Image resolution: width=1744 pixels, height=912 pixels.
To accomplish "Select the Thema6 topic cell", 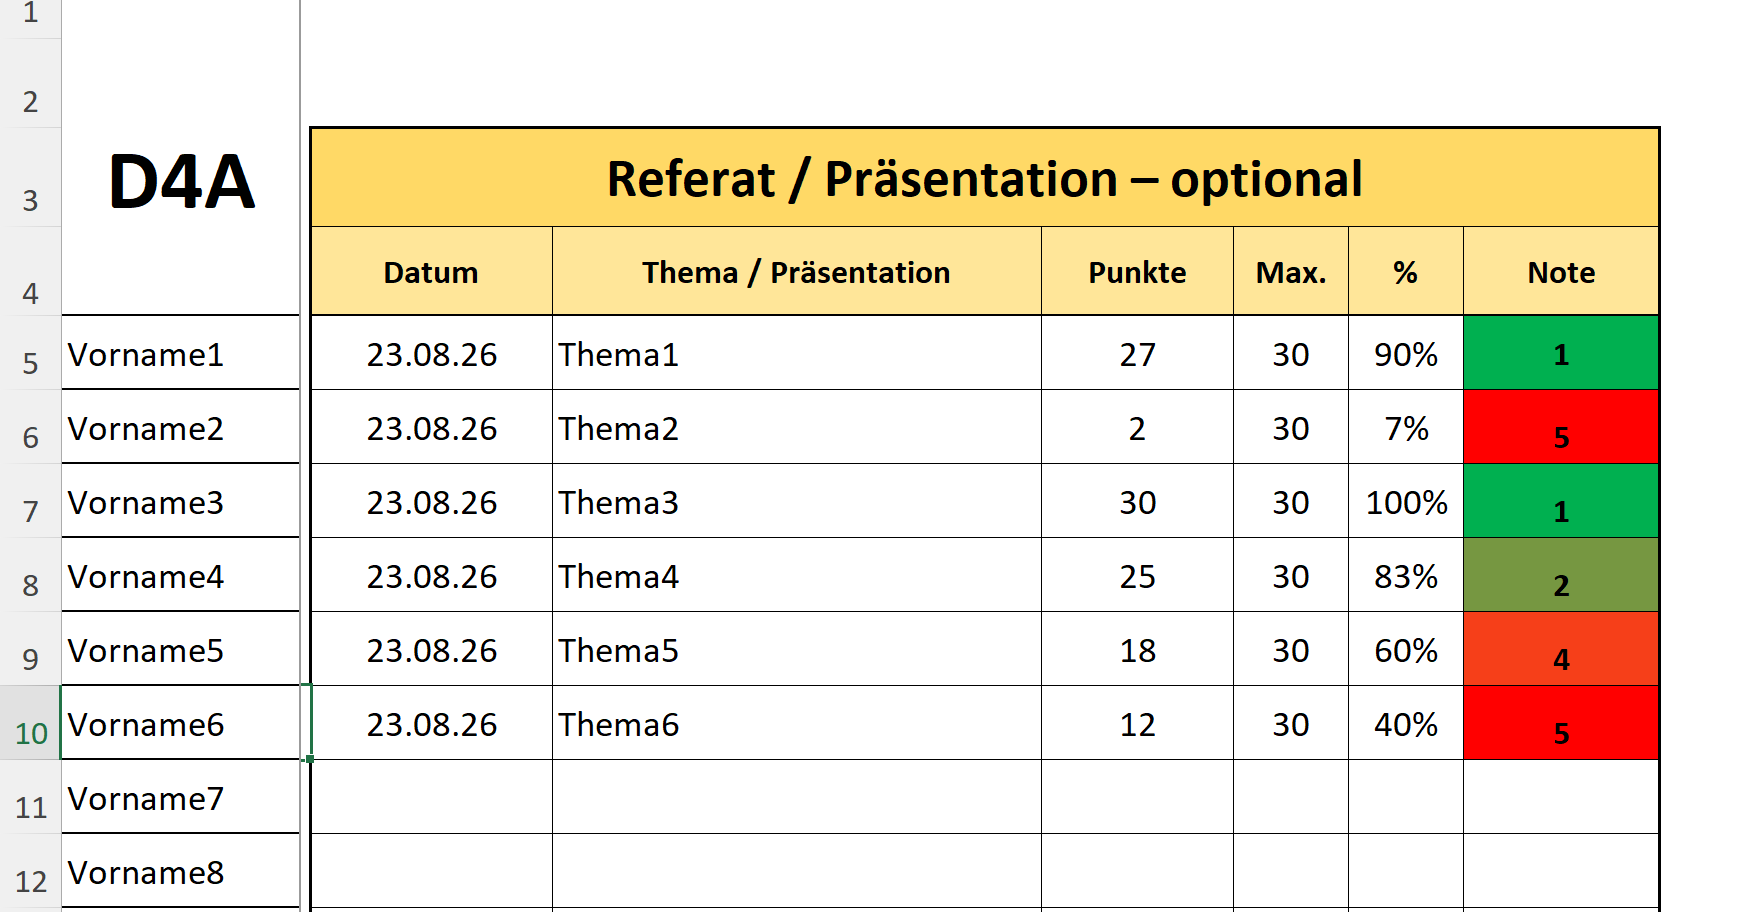I will tap(796, 723).
